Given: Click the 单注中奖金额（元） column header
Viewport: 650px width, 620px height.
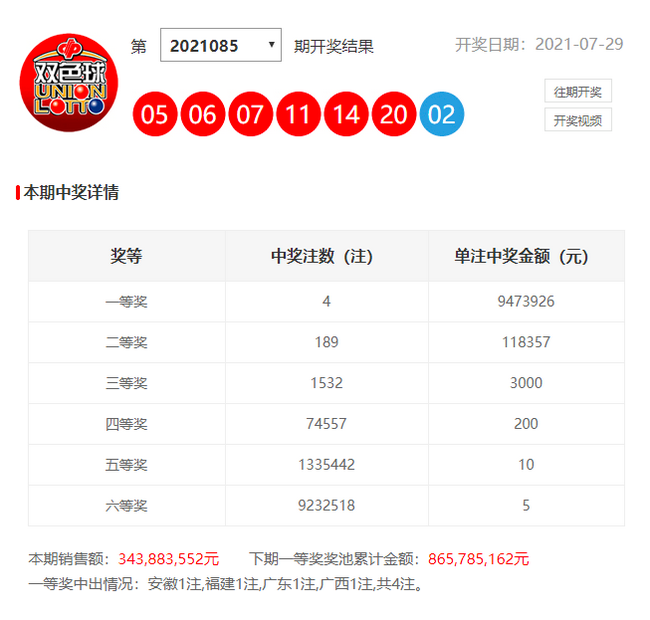Looking at the screenshot, I should point(526,256).
